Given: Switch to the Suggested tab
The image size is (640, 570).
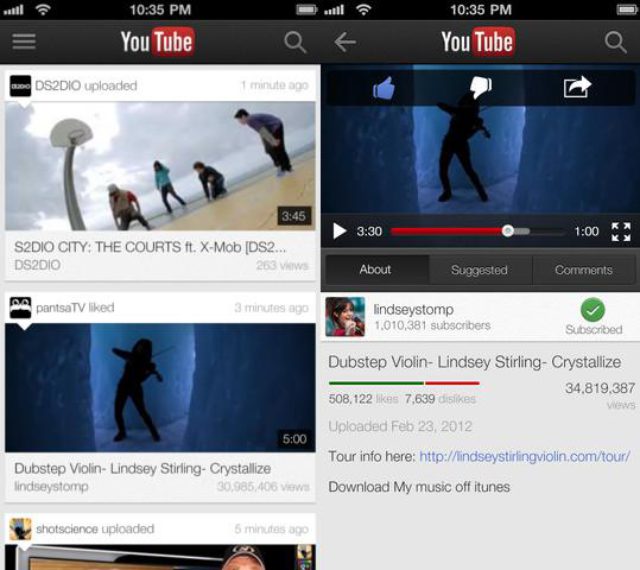Looking at the screenshot, I should [480, 270].
